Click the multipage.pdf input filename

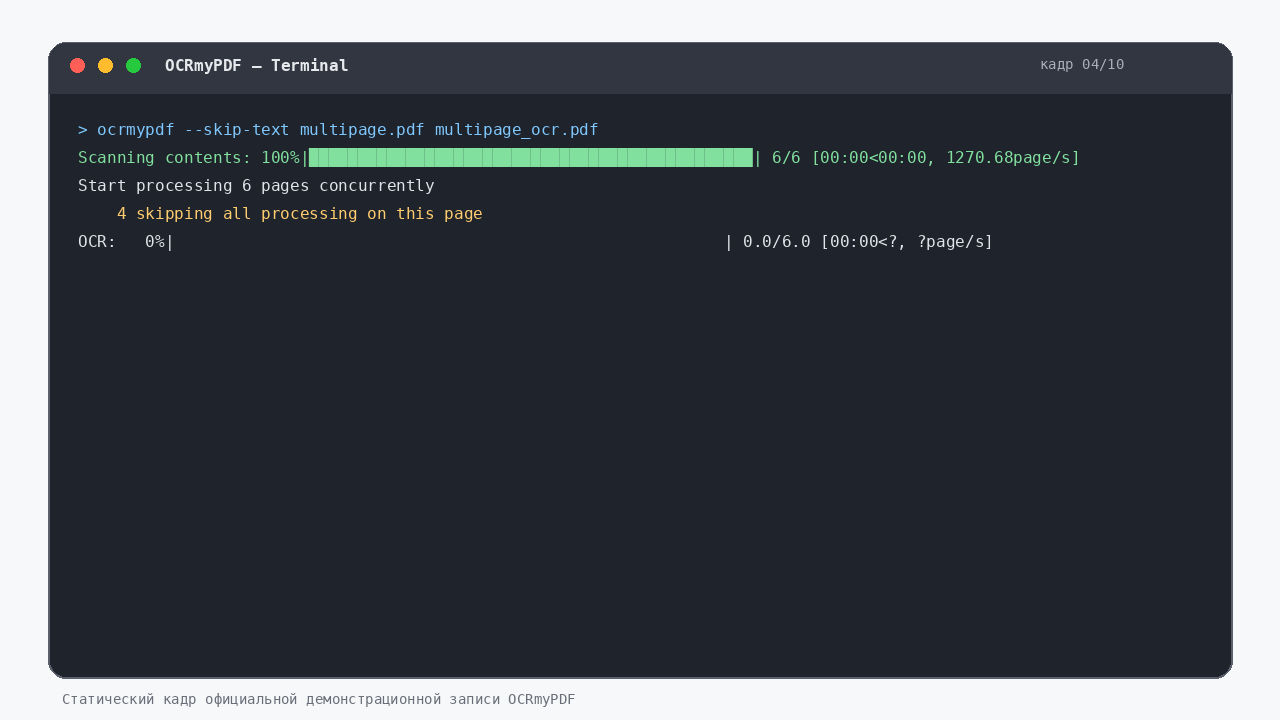point(362,130)
